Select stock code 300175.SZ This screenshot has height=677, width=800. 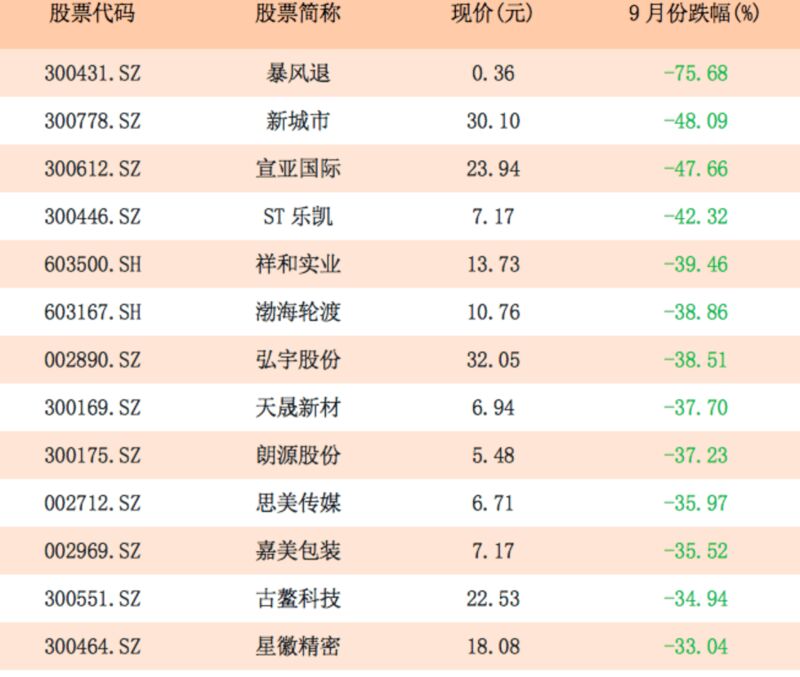pyautogui.click(x=92, y=456)
